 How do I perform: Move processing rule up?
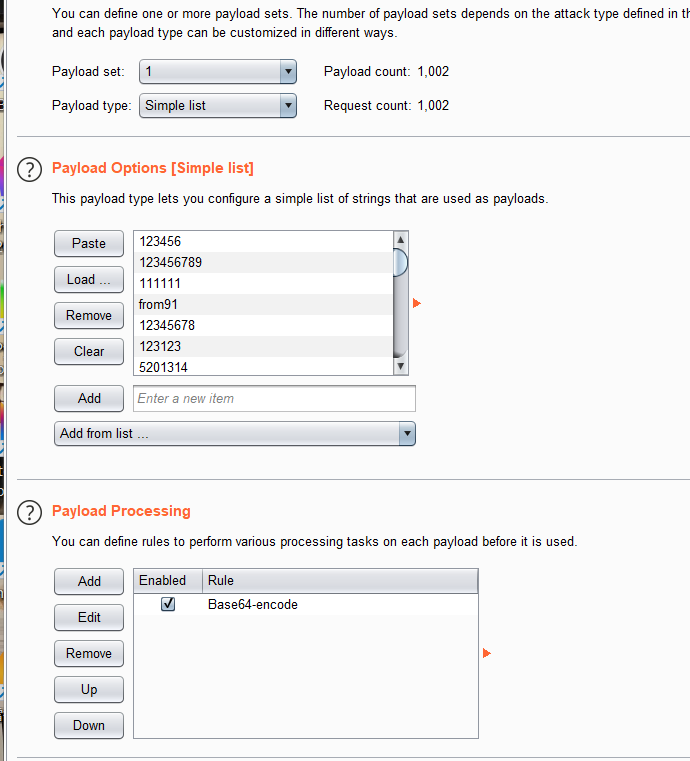click(89, 689)
